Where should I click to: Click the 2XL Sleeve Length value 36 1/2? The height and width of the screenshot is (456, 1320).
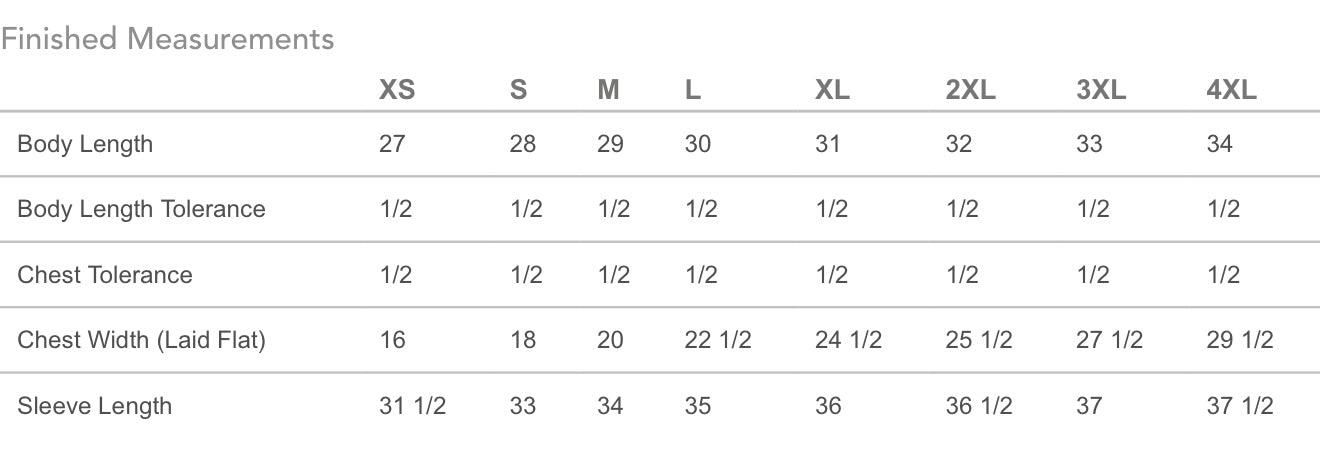coord(979,406)
